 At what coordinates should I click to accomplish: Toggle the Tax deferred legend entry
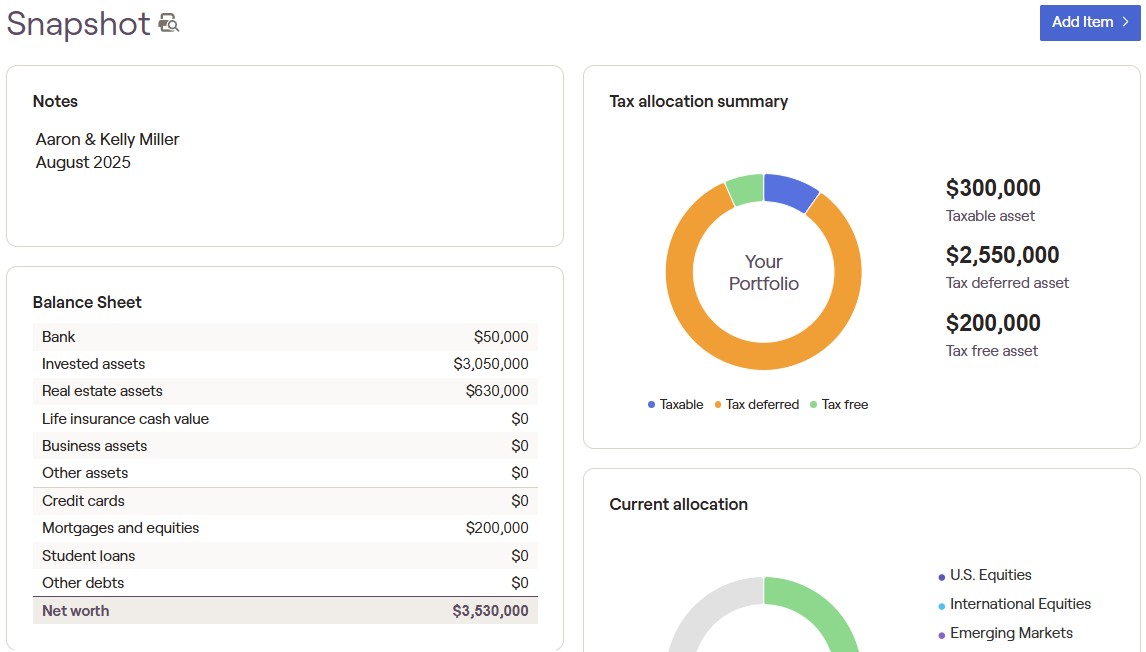point(756,405)
